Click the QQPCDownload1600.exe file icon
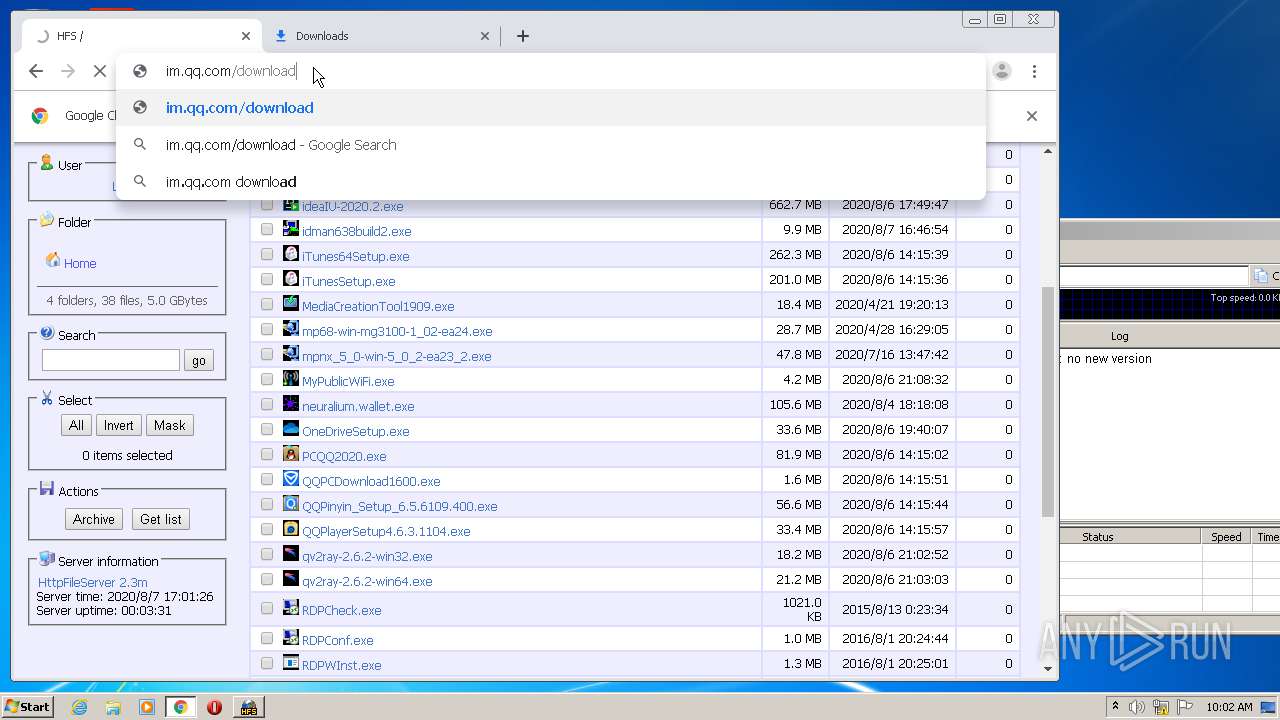Viewport: 1280px width, 720px height. click(x=291, y=479)
